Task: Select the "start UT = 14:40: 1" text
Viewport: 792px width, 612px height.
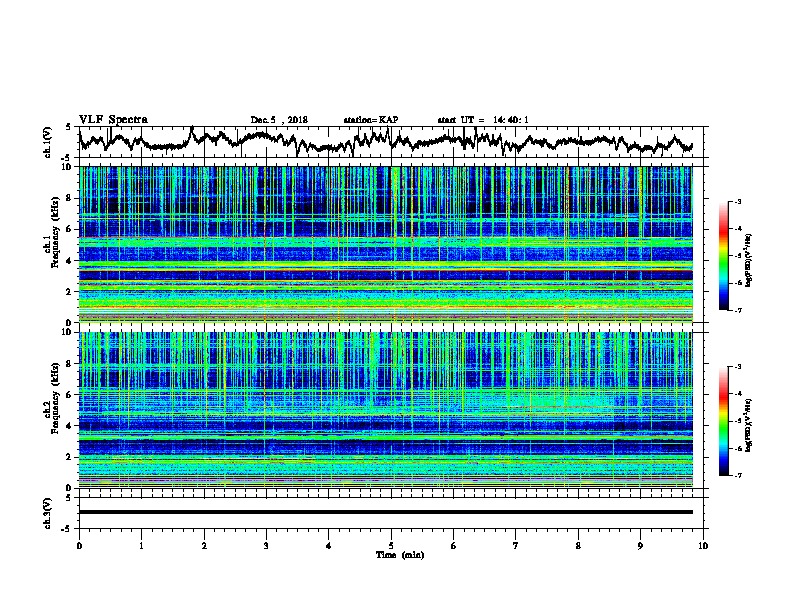Action: click(483, 120)
